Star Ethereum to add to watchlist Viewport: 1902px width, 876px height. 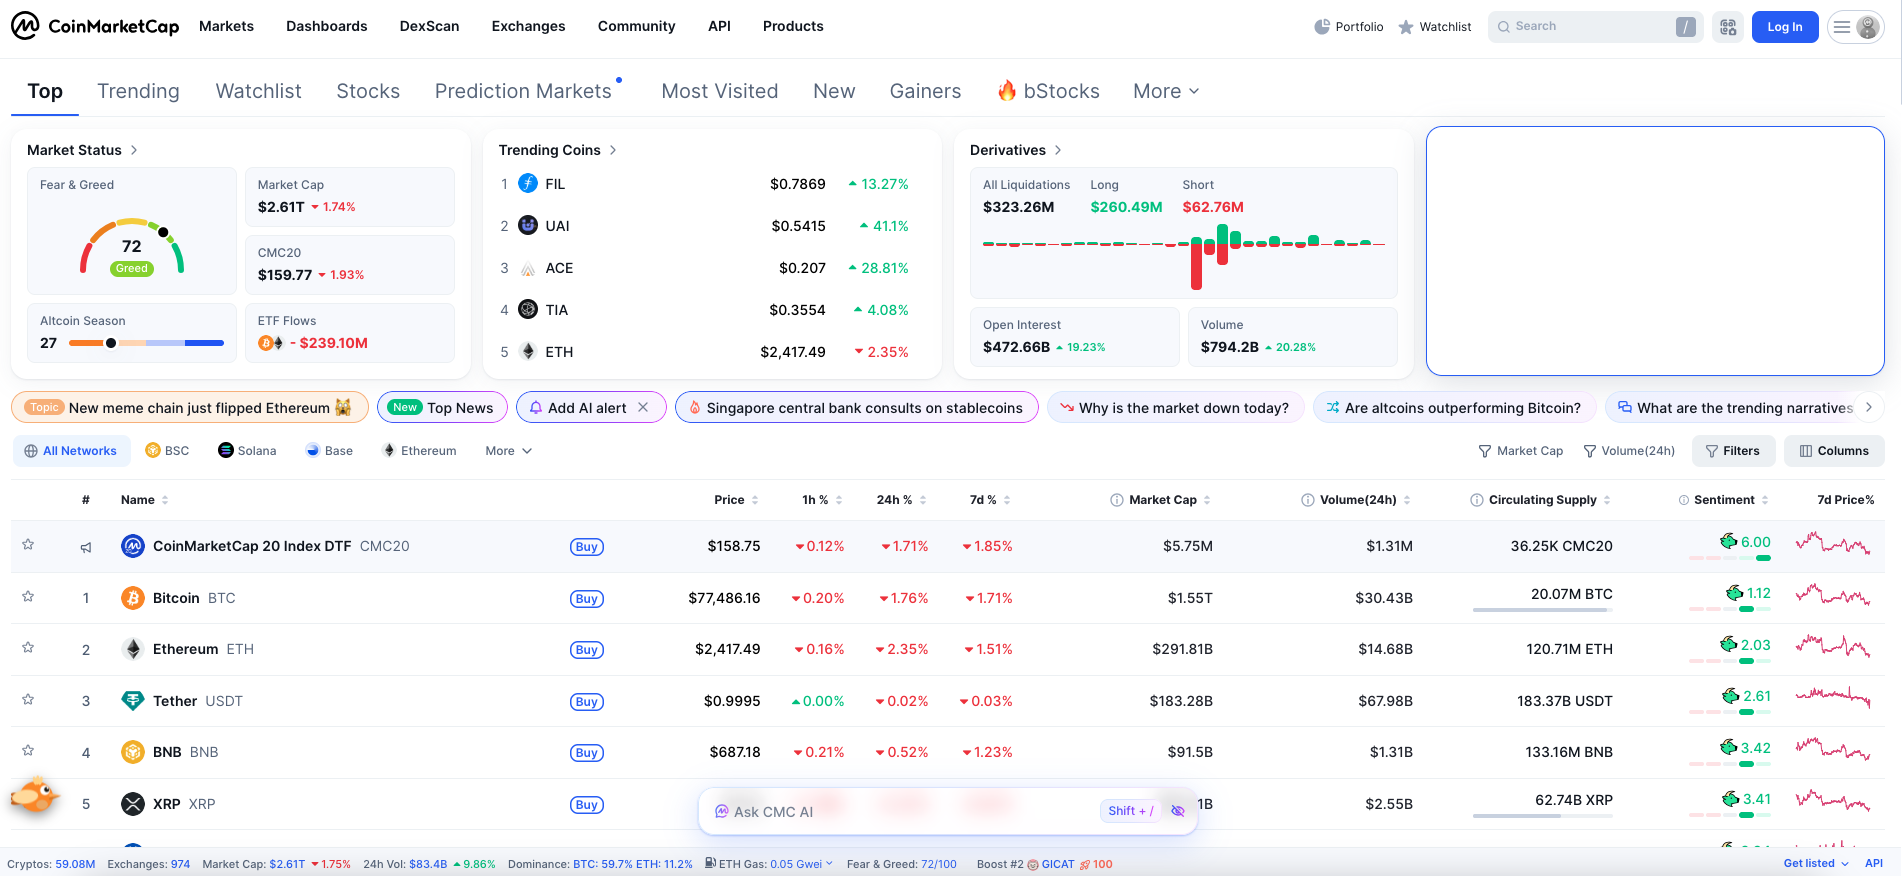[28, 648]
